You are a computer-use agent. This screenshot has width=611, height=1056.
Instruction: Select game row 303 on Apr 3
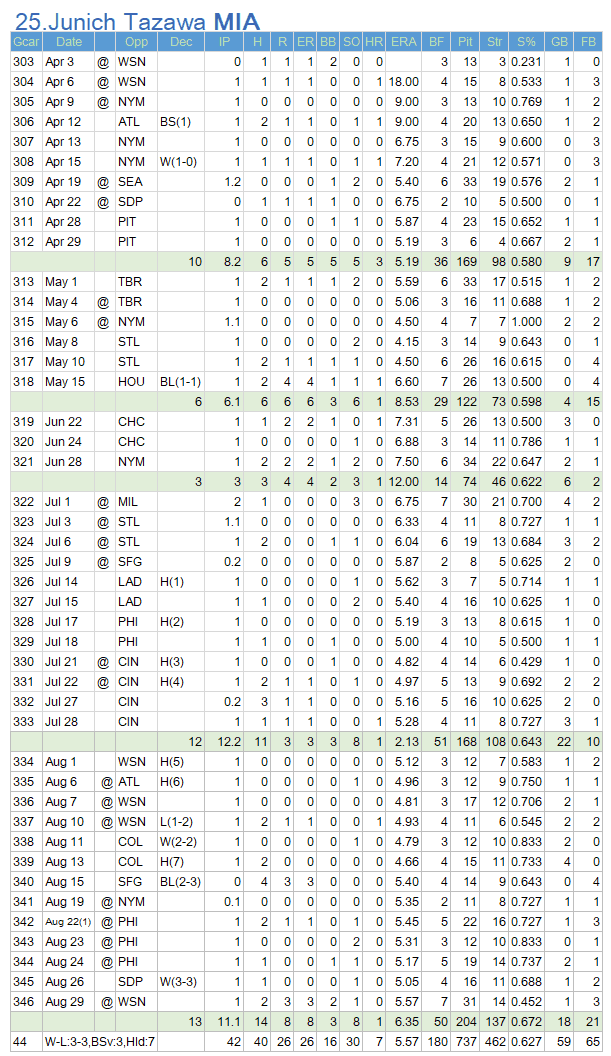pyautogui.click(x=307, y=62)
